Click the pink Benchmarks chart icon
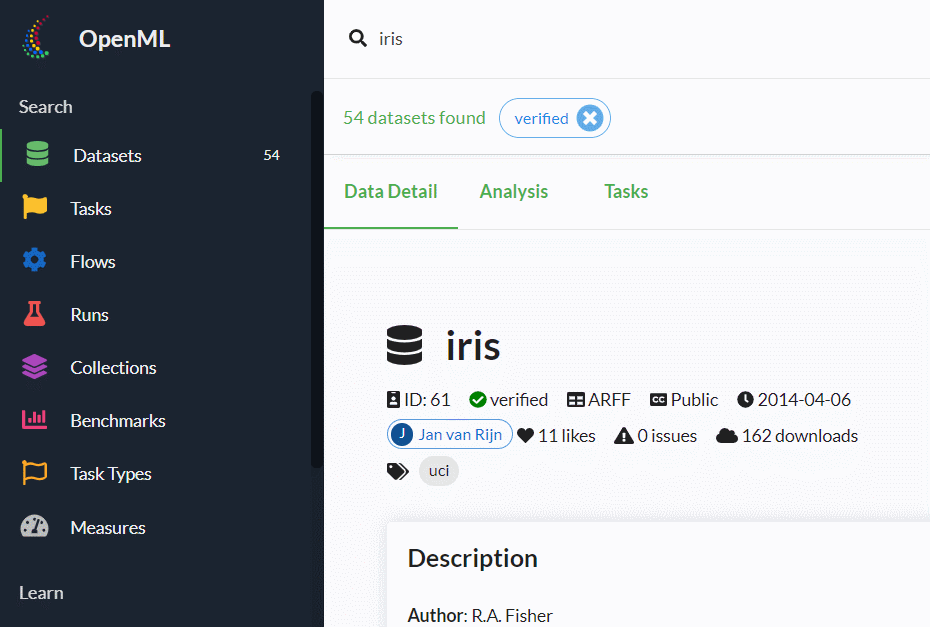The width and height of the screenshot is (930, 627). click(35, 420)
